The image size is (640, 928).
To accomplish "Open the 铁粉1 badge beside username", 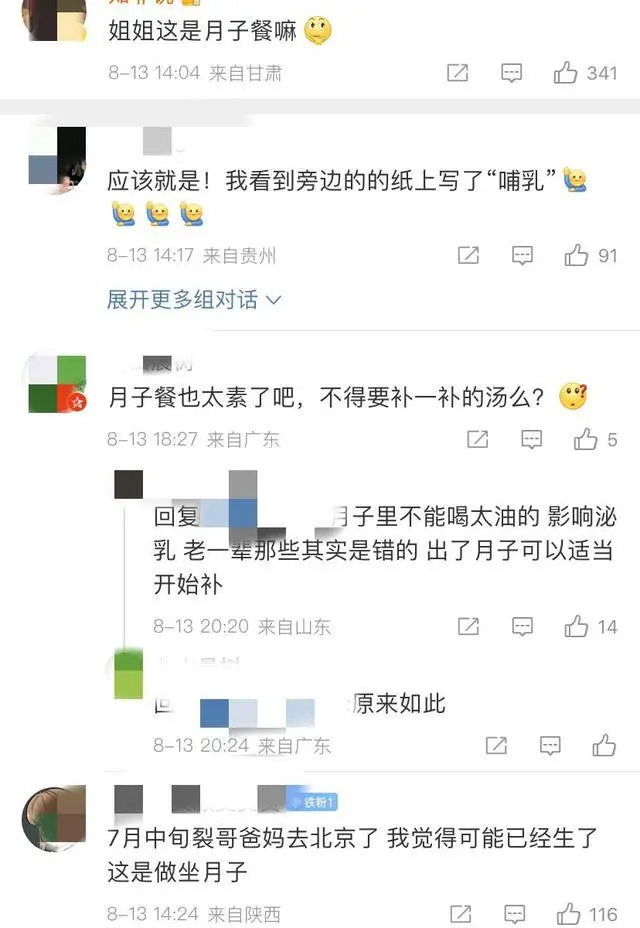I will tap(313, 802).
